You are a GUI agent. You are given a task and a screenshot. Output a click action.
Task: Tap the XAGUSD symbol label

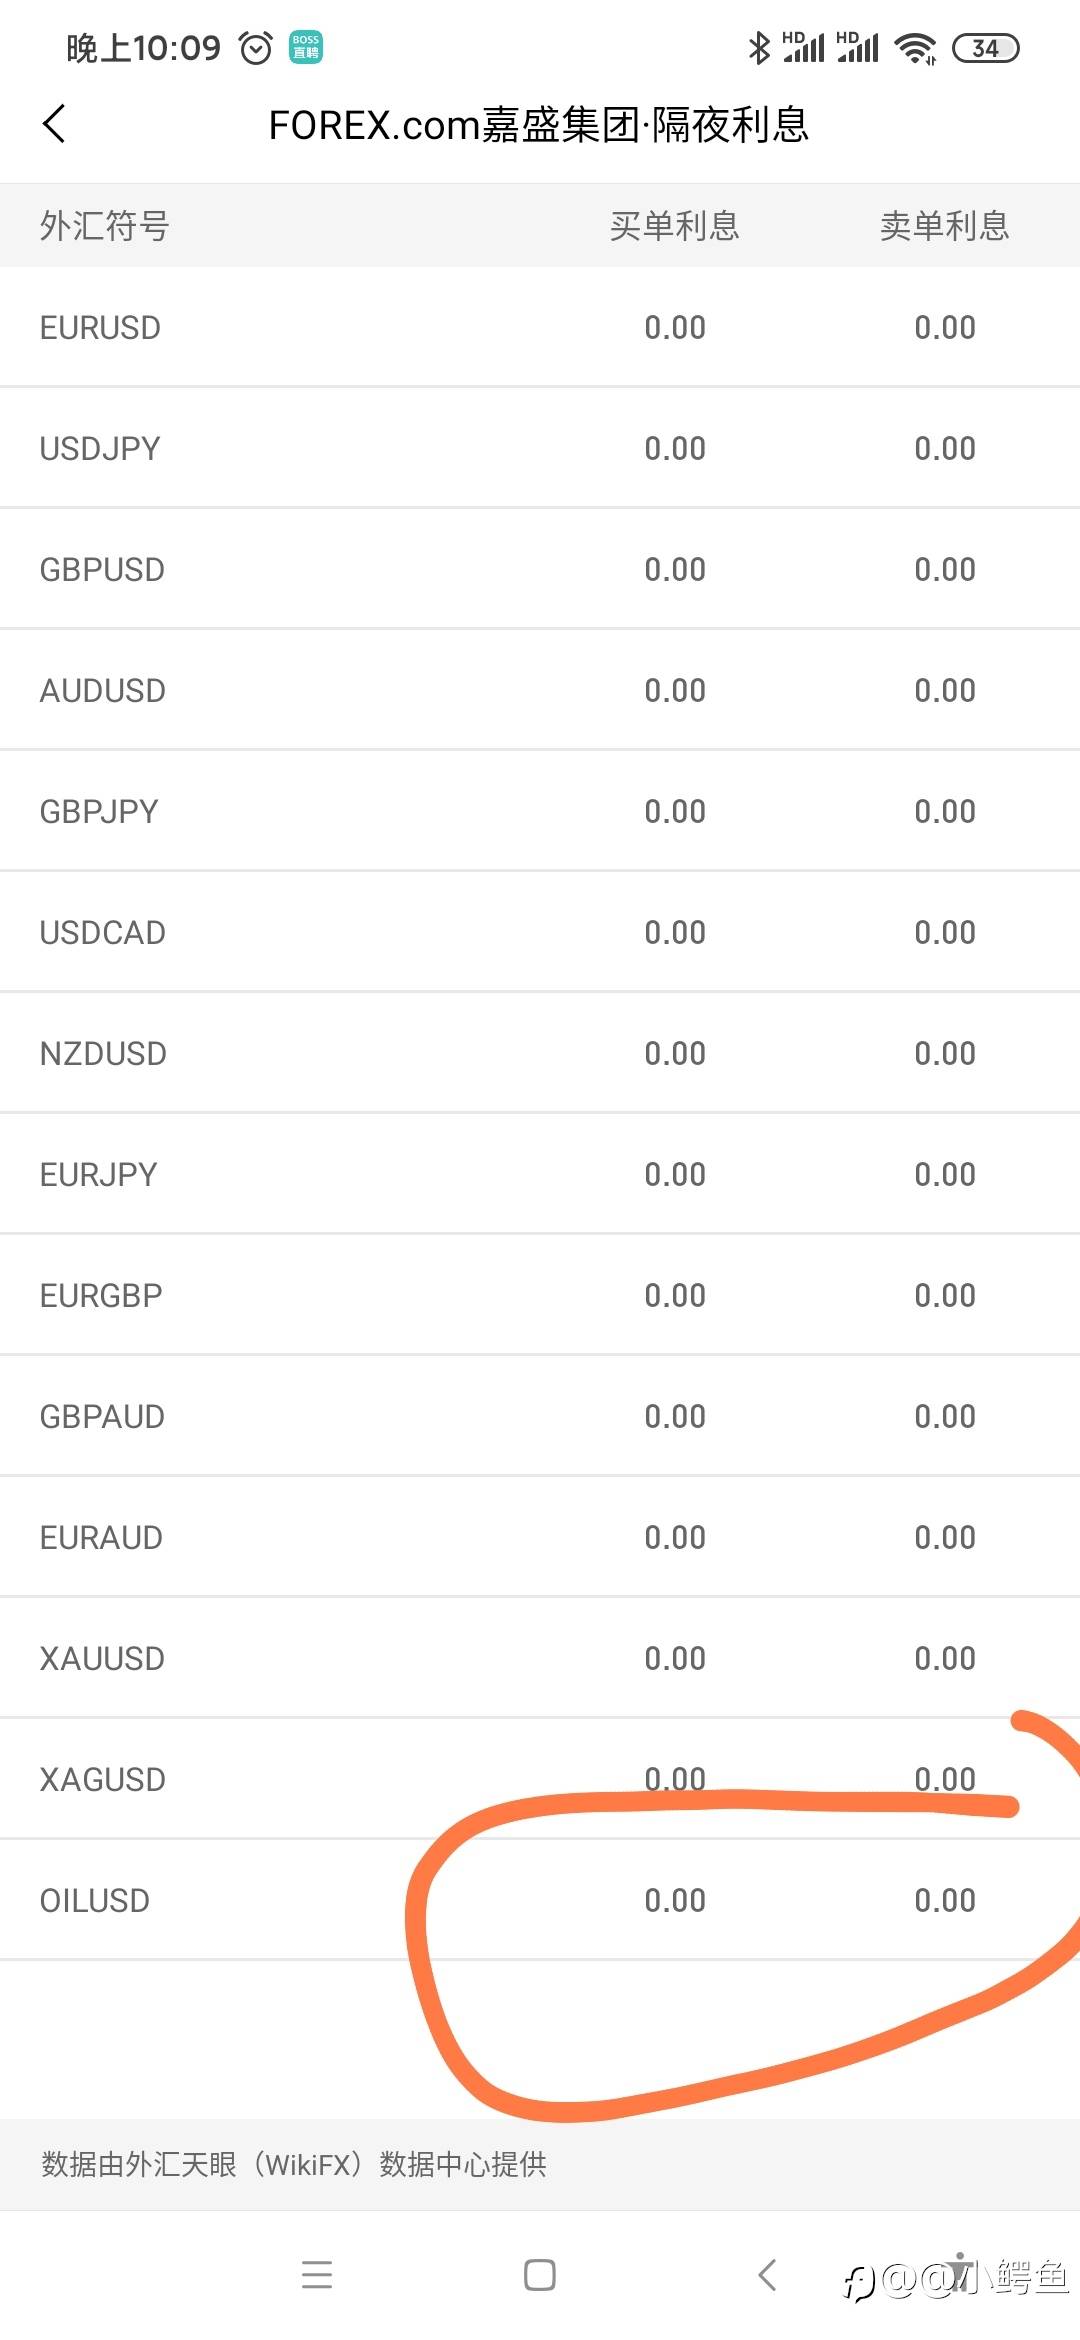(102, 1779)
